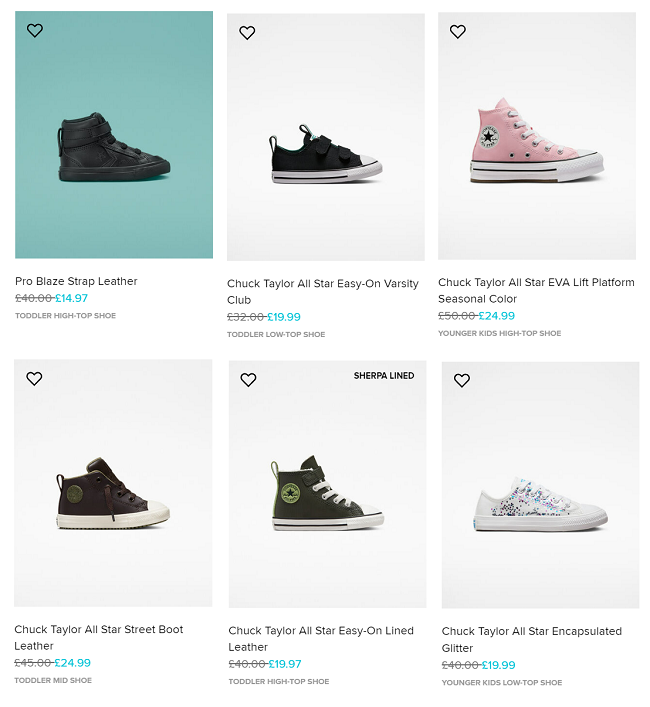Open the green Easy-On Lined Leather image
650x707 pixels.
click(x=327, y=496)
